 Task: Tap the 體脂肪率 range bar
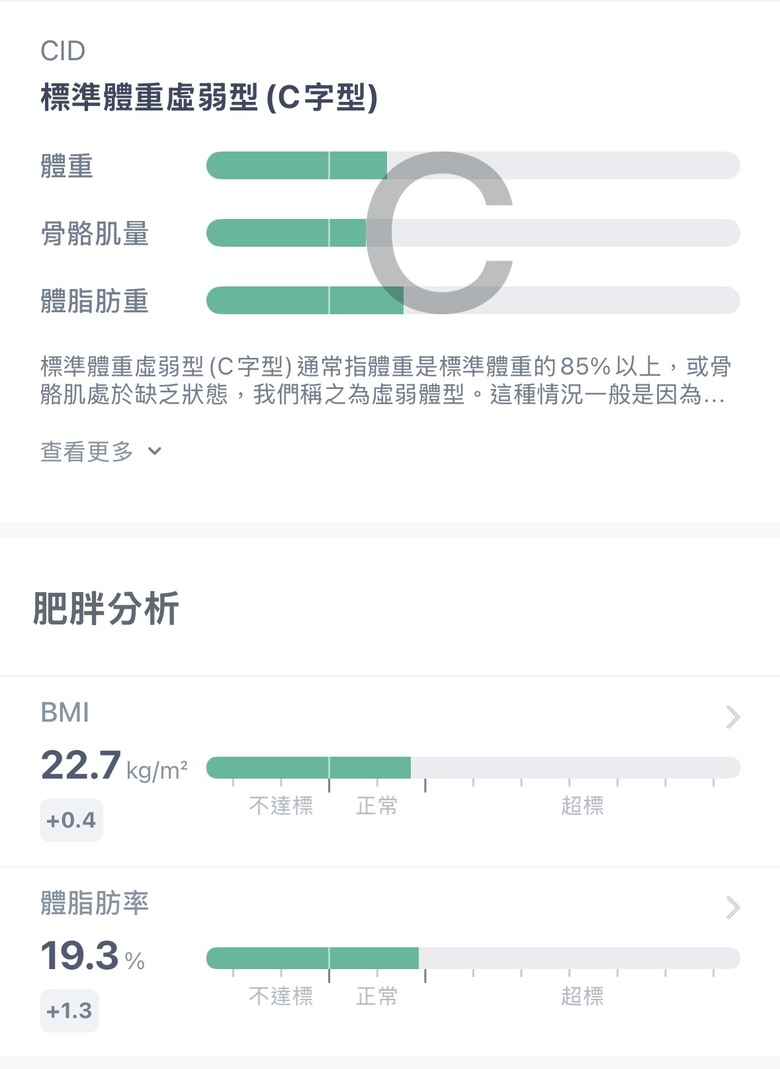[x=472, y=958]
